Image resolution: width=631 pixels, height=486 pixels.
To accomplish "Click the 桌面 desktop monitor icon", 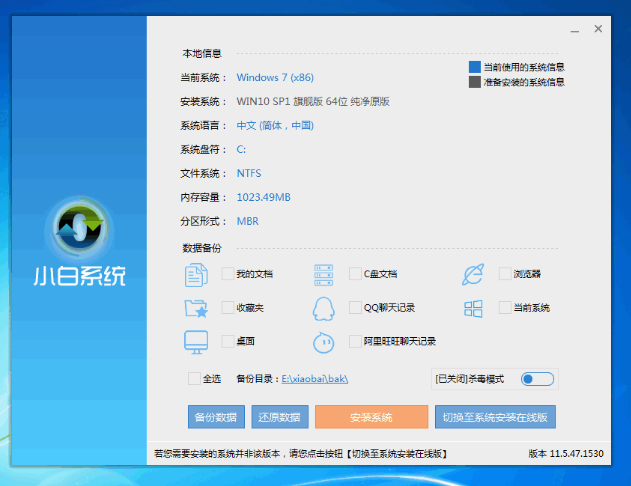I will click(x=195, y=341).
